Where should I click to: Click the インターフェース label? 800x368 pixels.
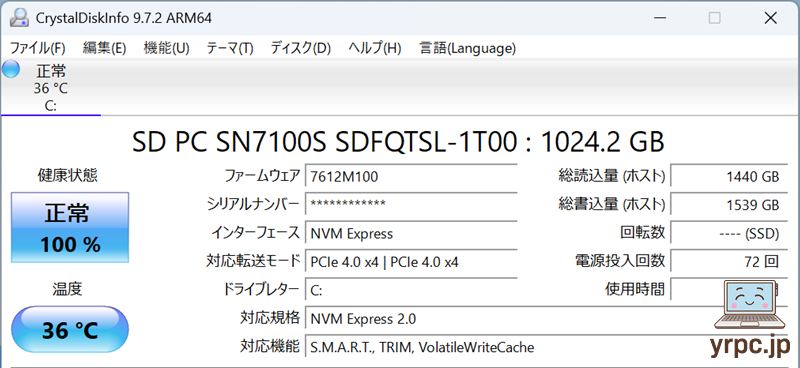pos(256,233)
